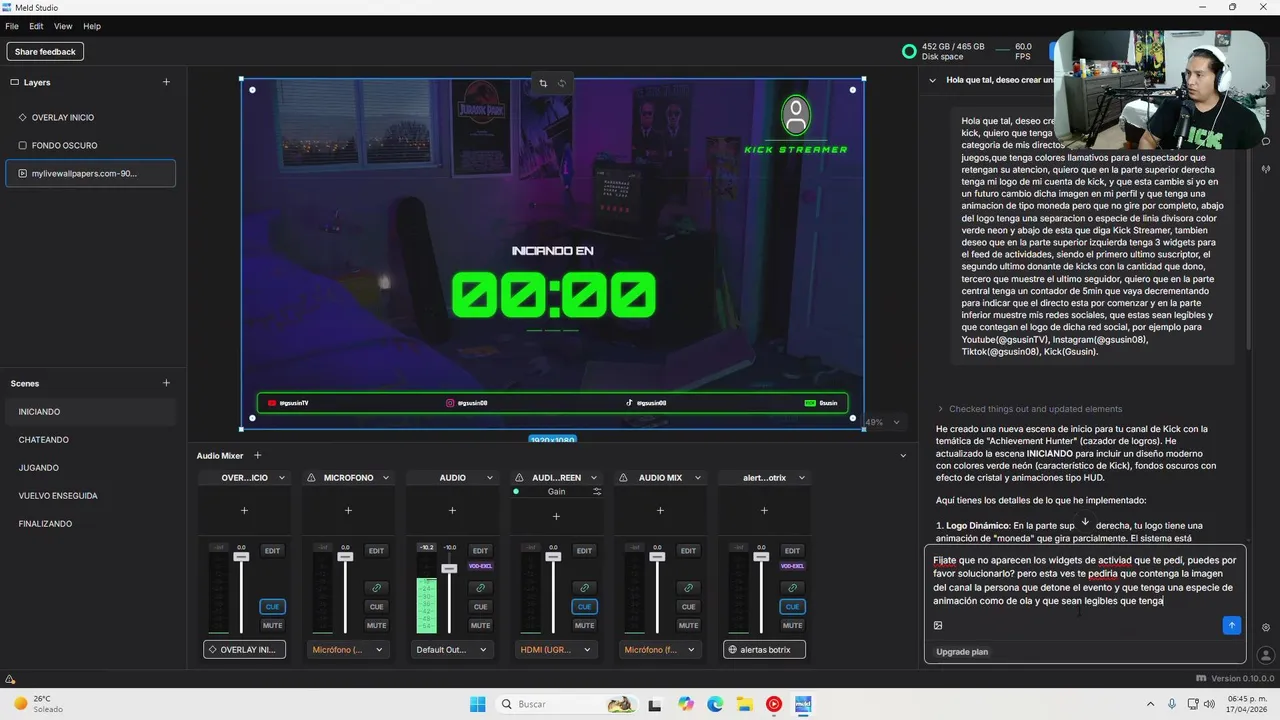Viewport: 1280px width, 720px height.
Task: Click the Upgrade plan button
Action: tap(962, 652)
